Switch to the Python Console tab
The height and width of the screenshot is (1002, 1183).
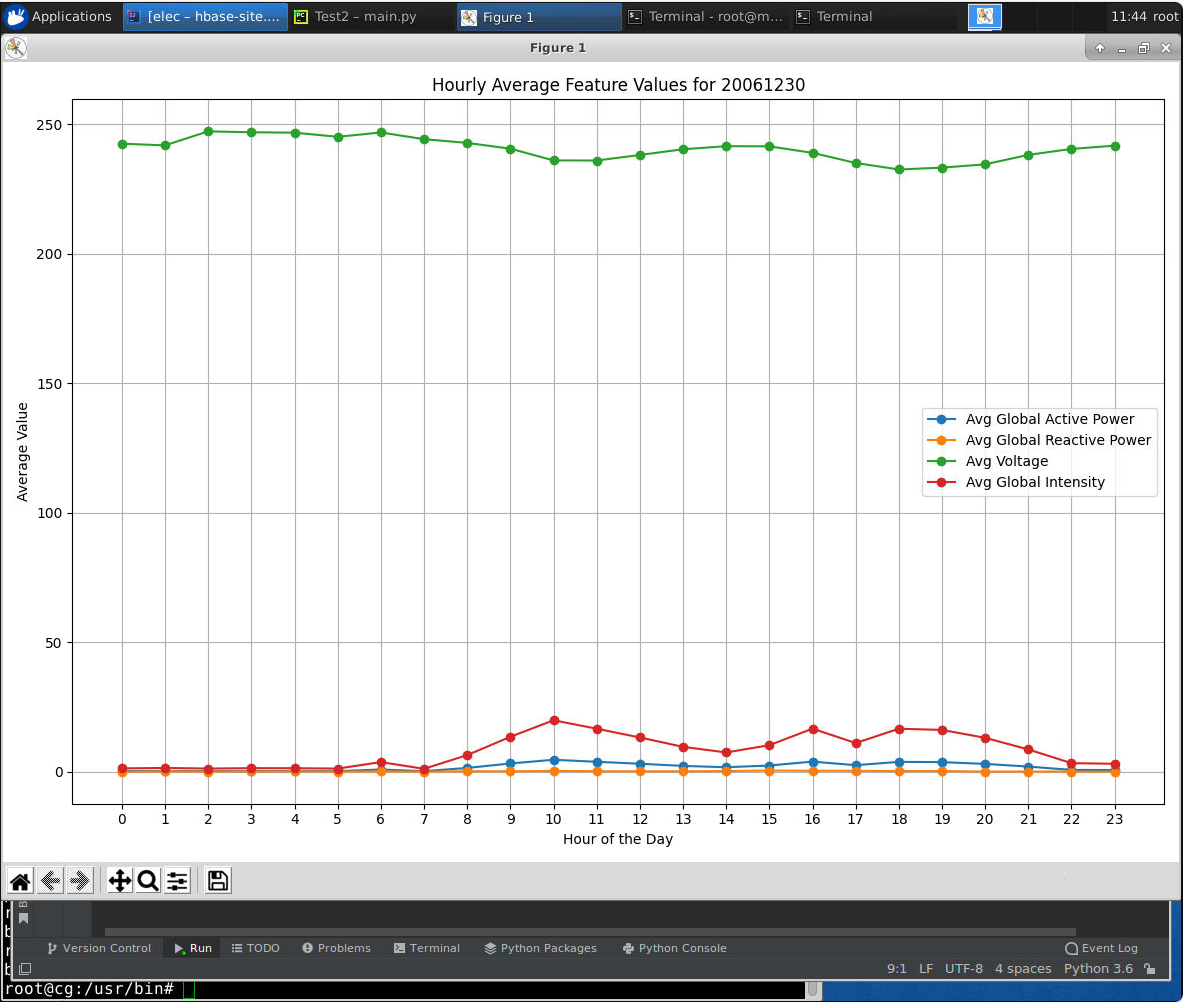674,948
